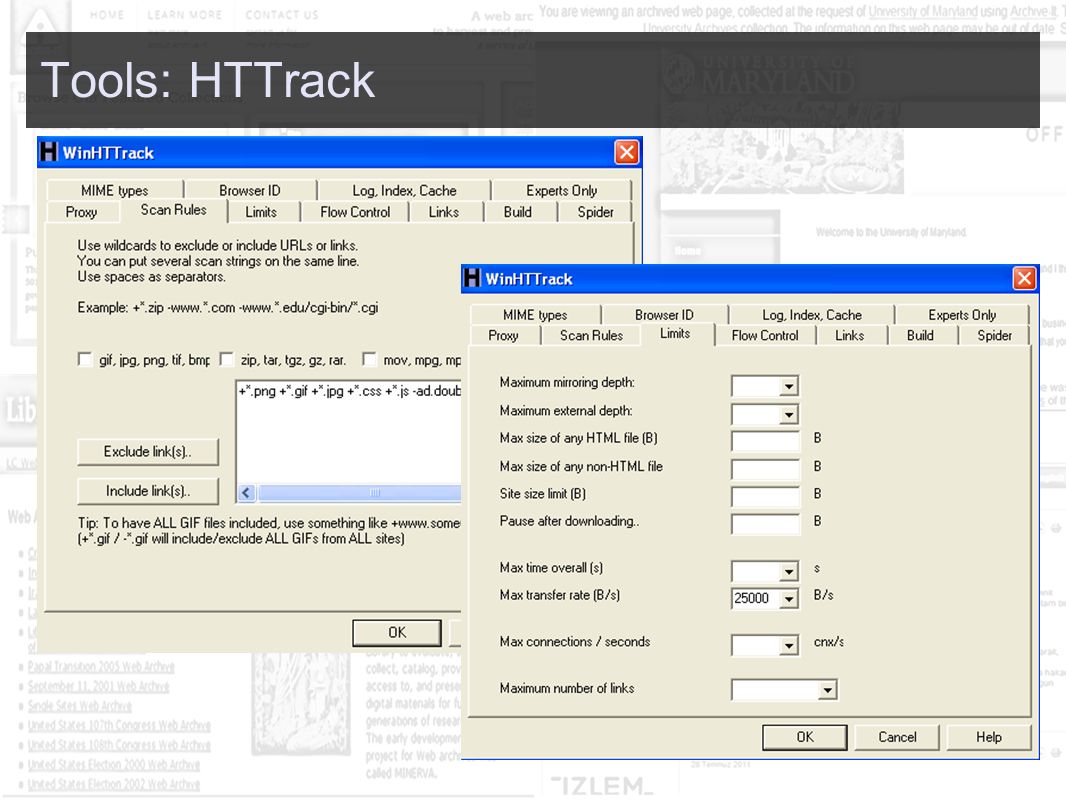Switch to Proxy tab in Limits window
Screen dimensions: 1066x800
click(x=503, y=335)
